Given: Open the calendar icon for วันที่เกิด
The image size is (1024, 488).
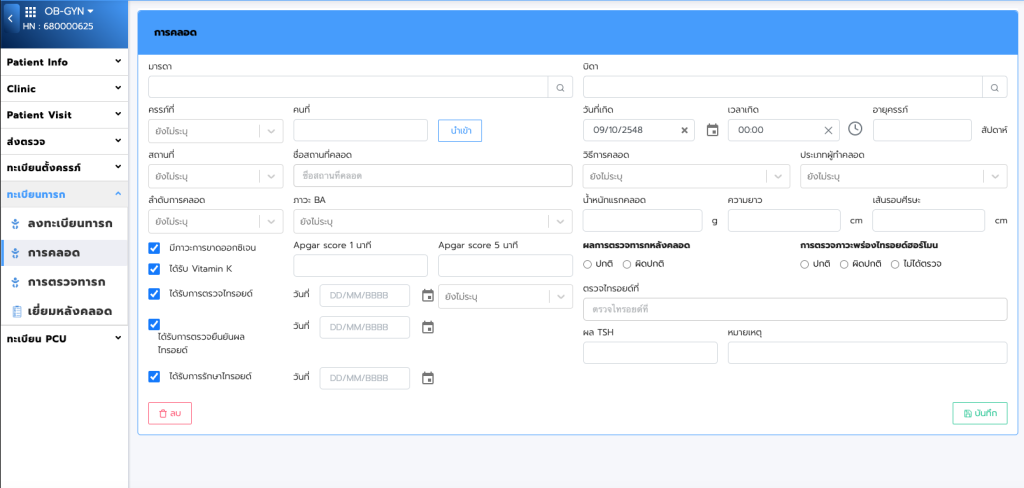Looking at the screenshot, I should pyautogui.click(x=713, y=130).
